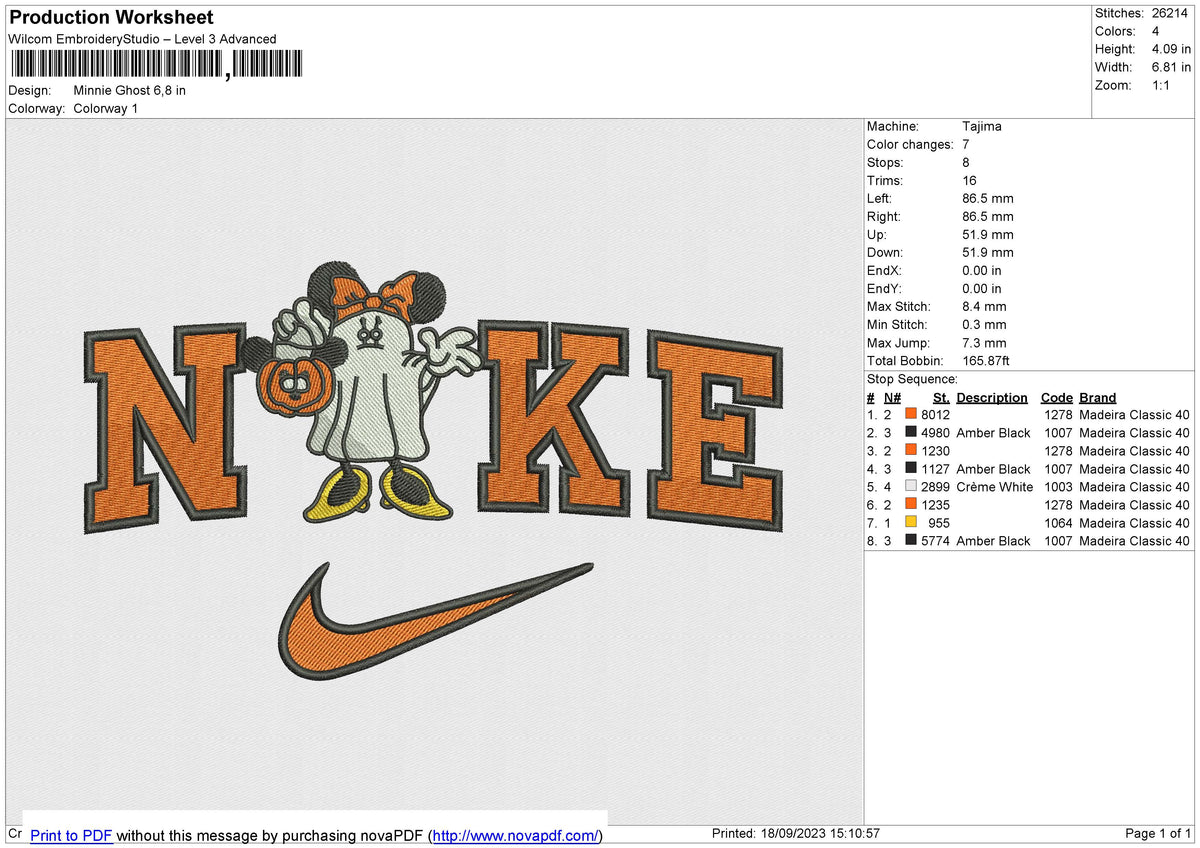Click the thread code 1003
The image size is (1200, 848).
(1058, 487)
